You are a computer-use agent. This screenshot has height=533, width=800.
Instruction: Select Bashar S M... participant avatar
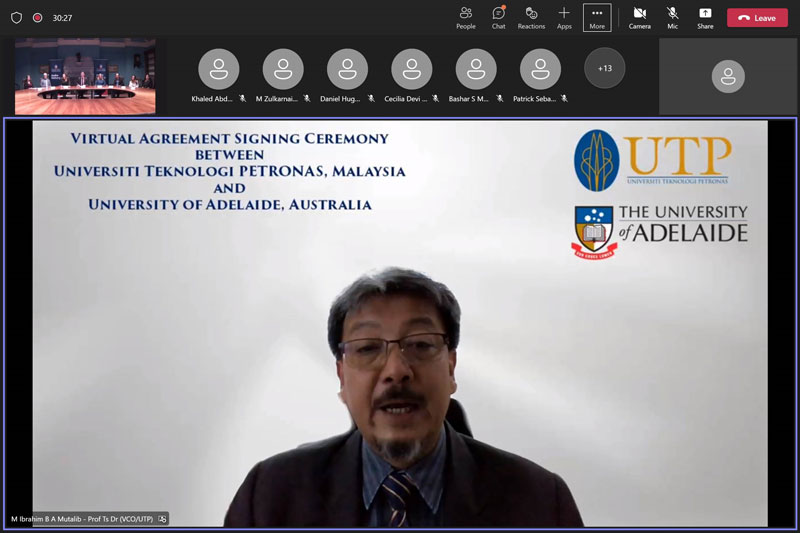[476, 69]
